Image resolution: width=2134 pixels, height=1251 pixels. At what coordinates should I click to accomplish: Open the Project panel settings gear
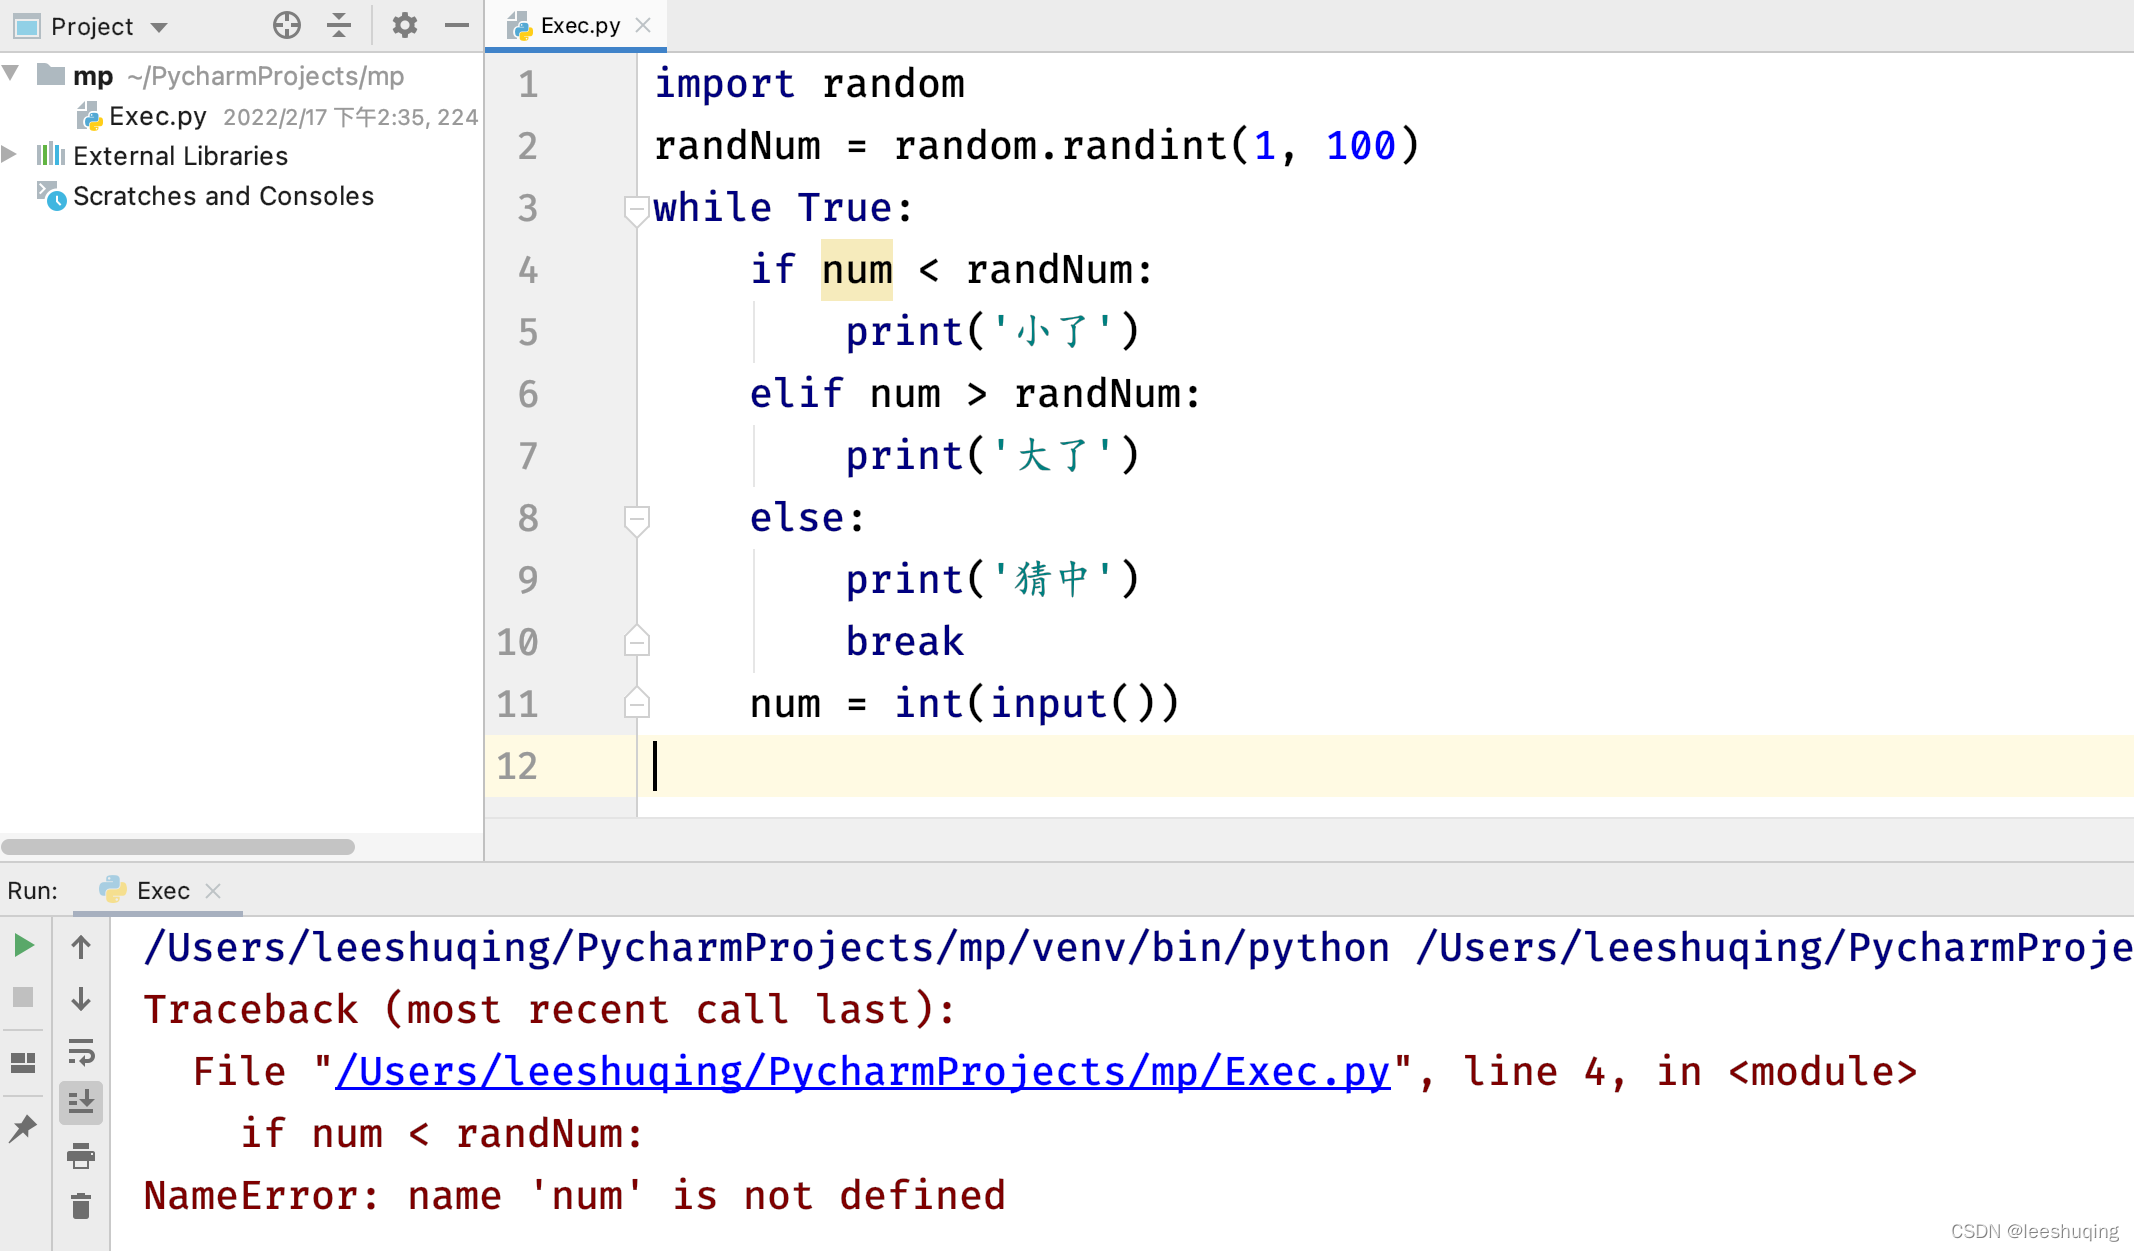point(404,26)
